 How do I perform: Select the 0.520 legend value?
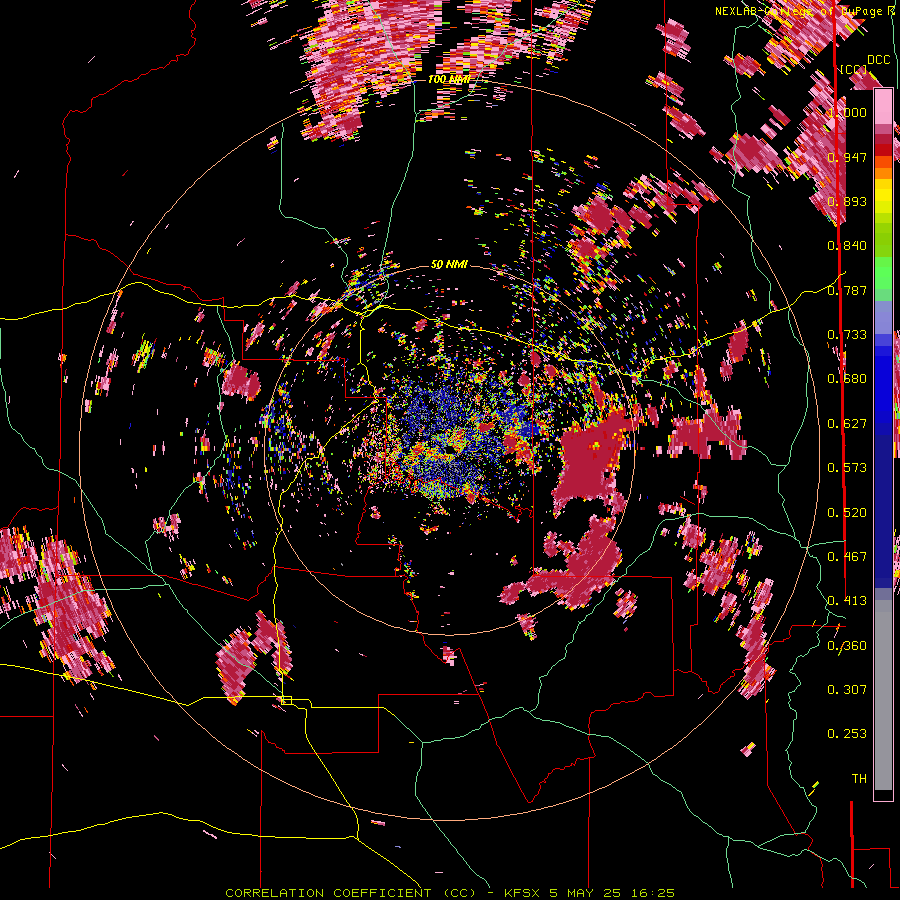847,513
